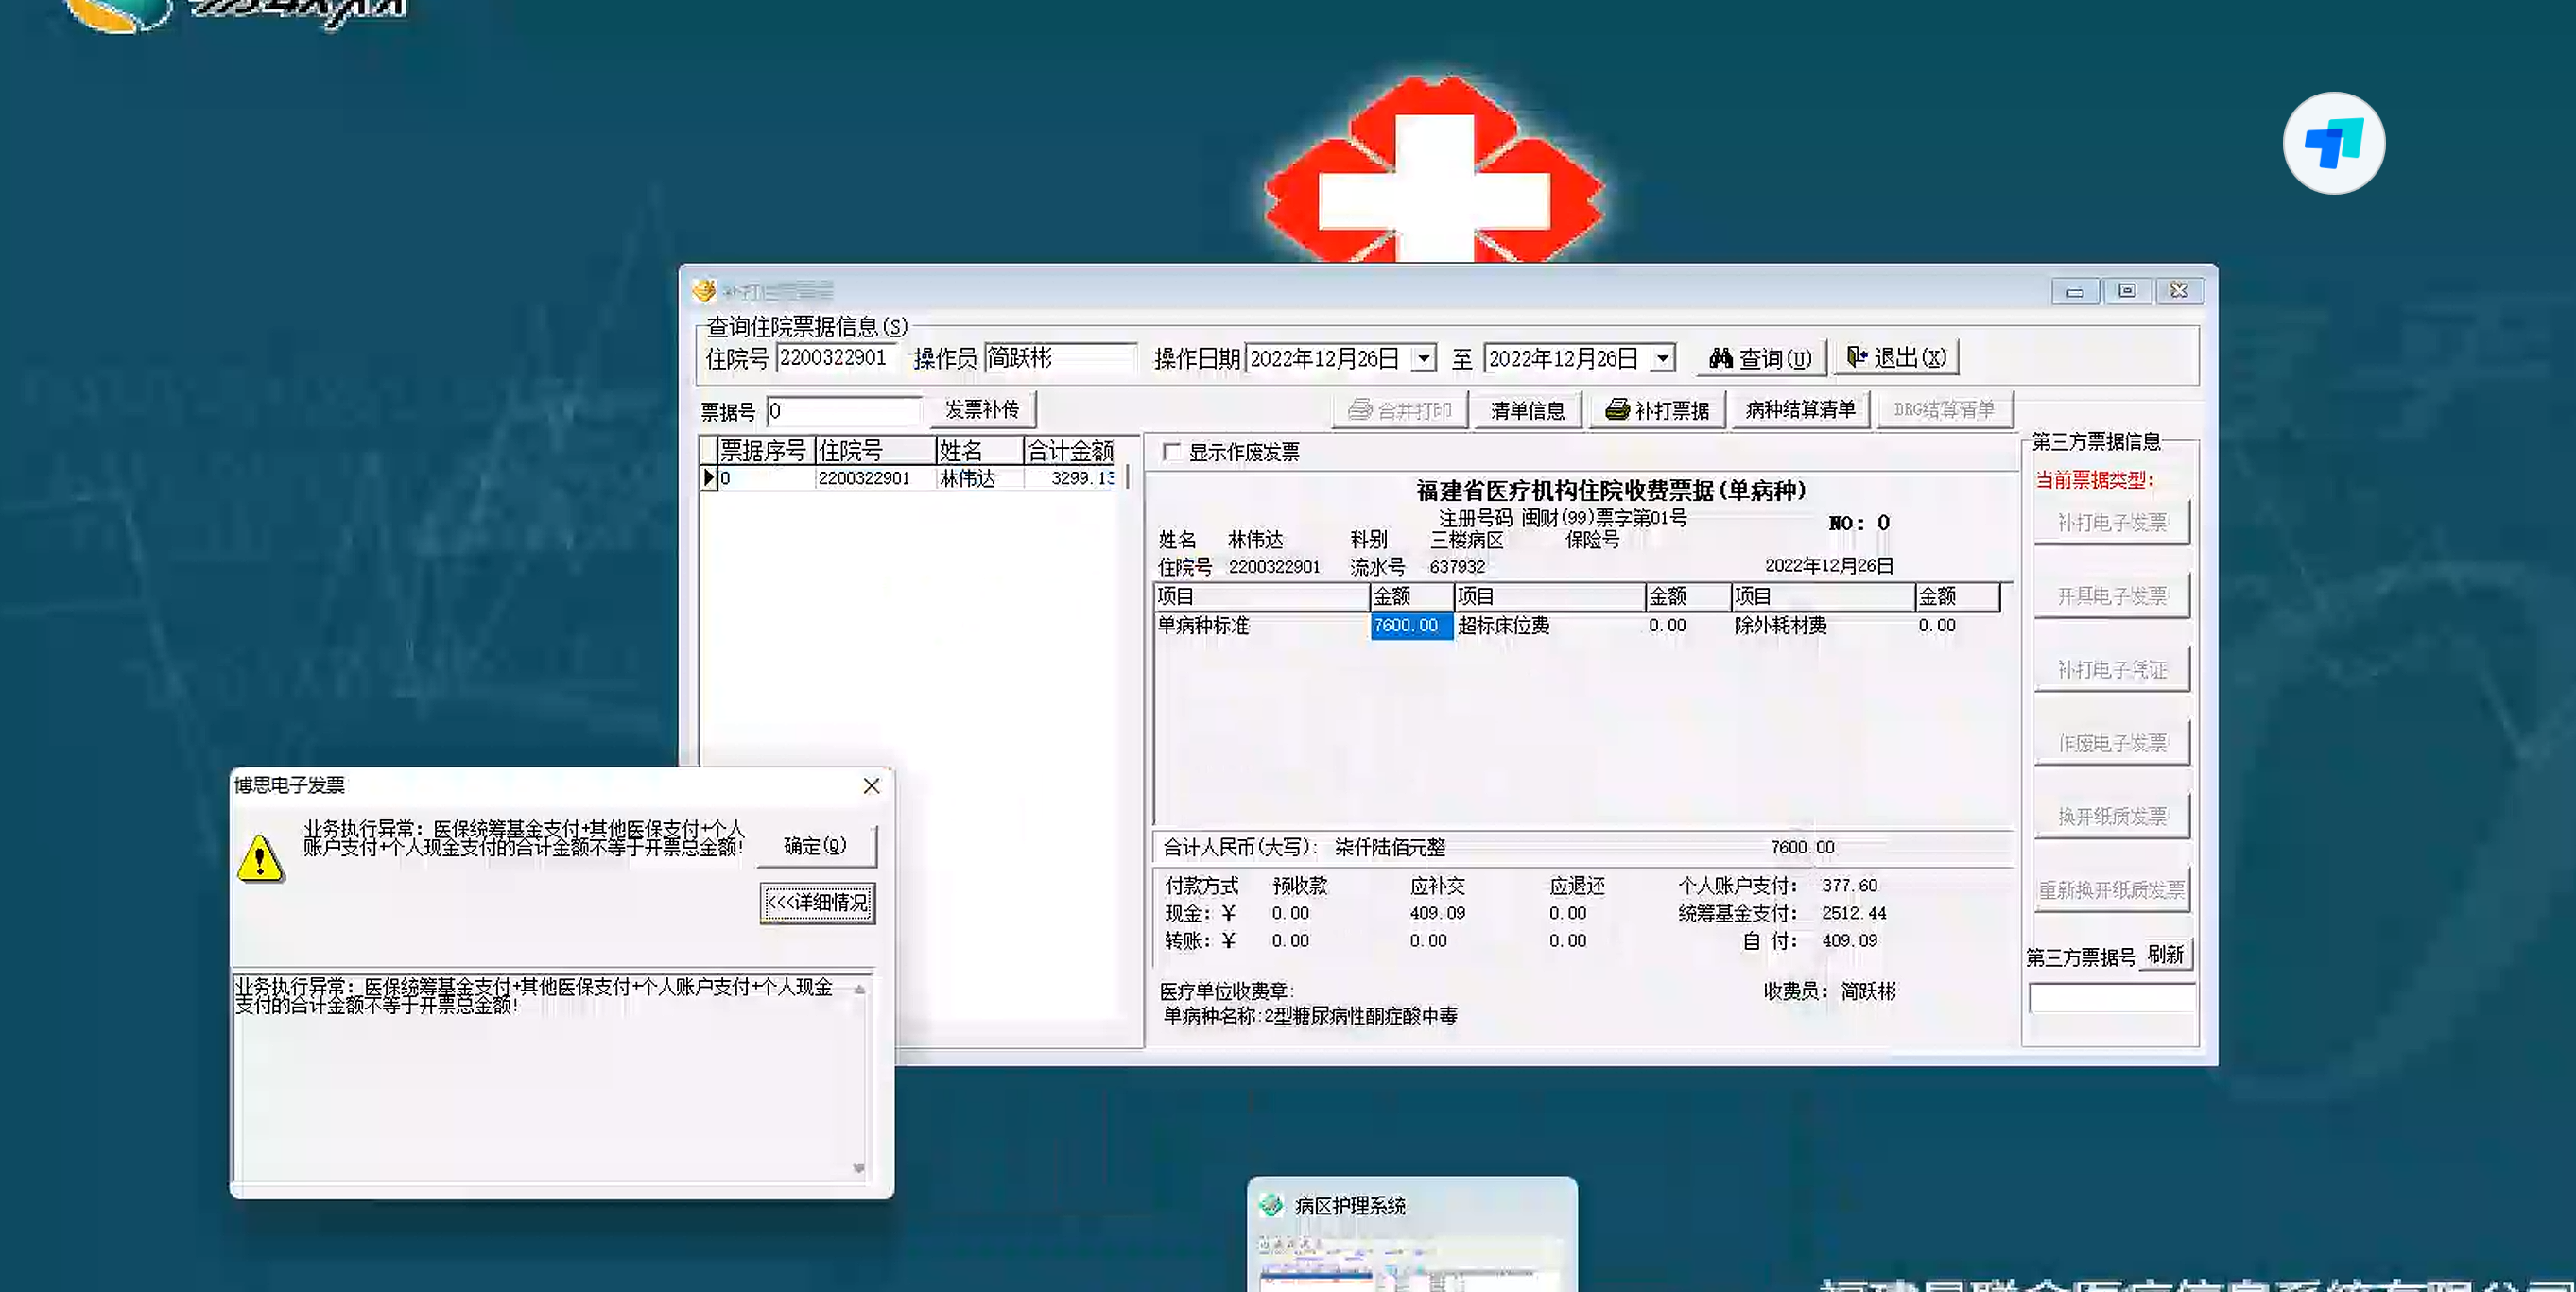
Task: Click the 退出 exit door icon button
Action: point(1895,358)
